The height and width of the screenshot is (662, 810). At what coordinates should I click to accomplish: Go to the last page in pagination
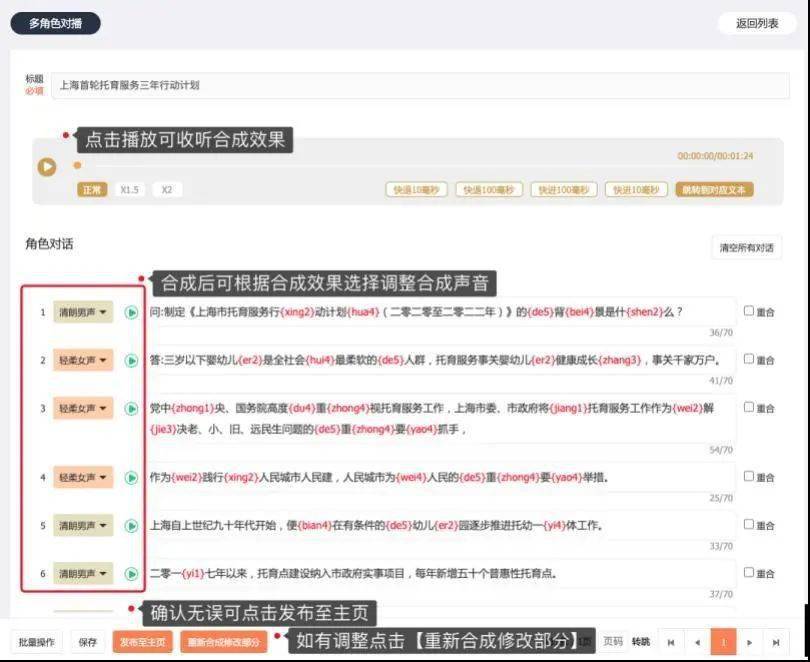tap(776, 642)
